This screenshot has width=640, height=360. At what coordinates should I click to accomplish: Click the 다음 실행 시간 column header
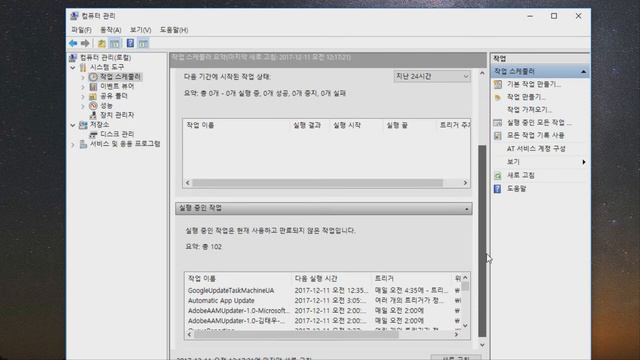(x=316, y=278)
